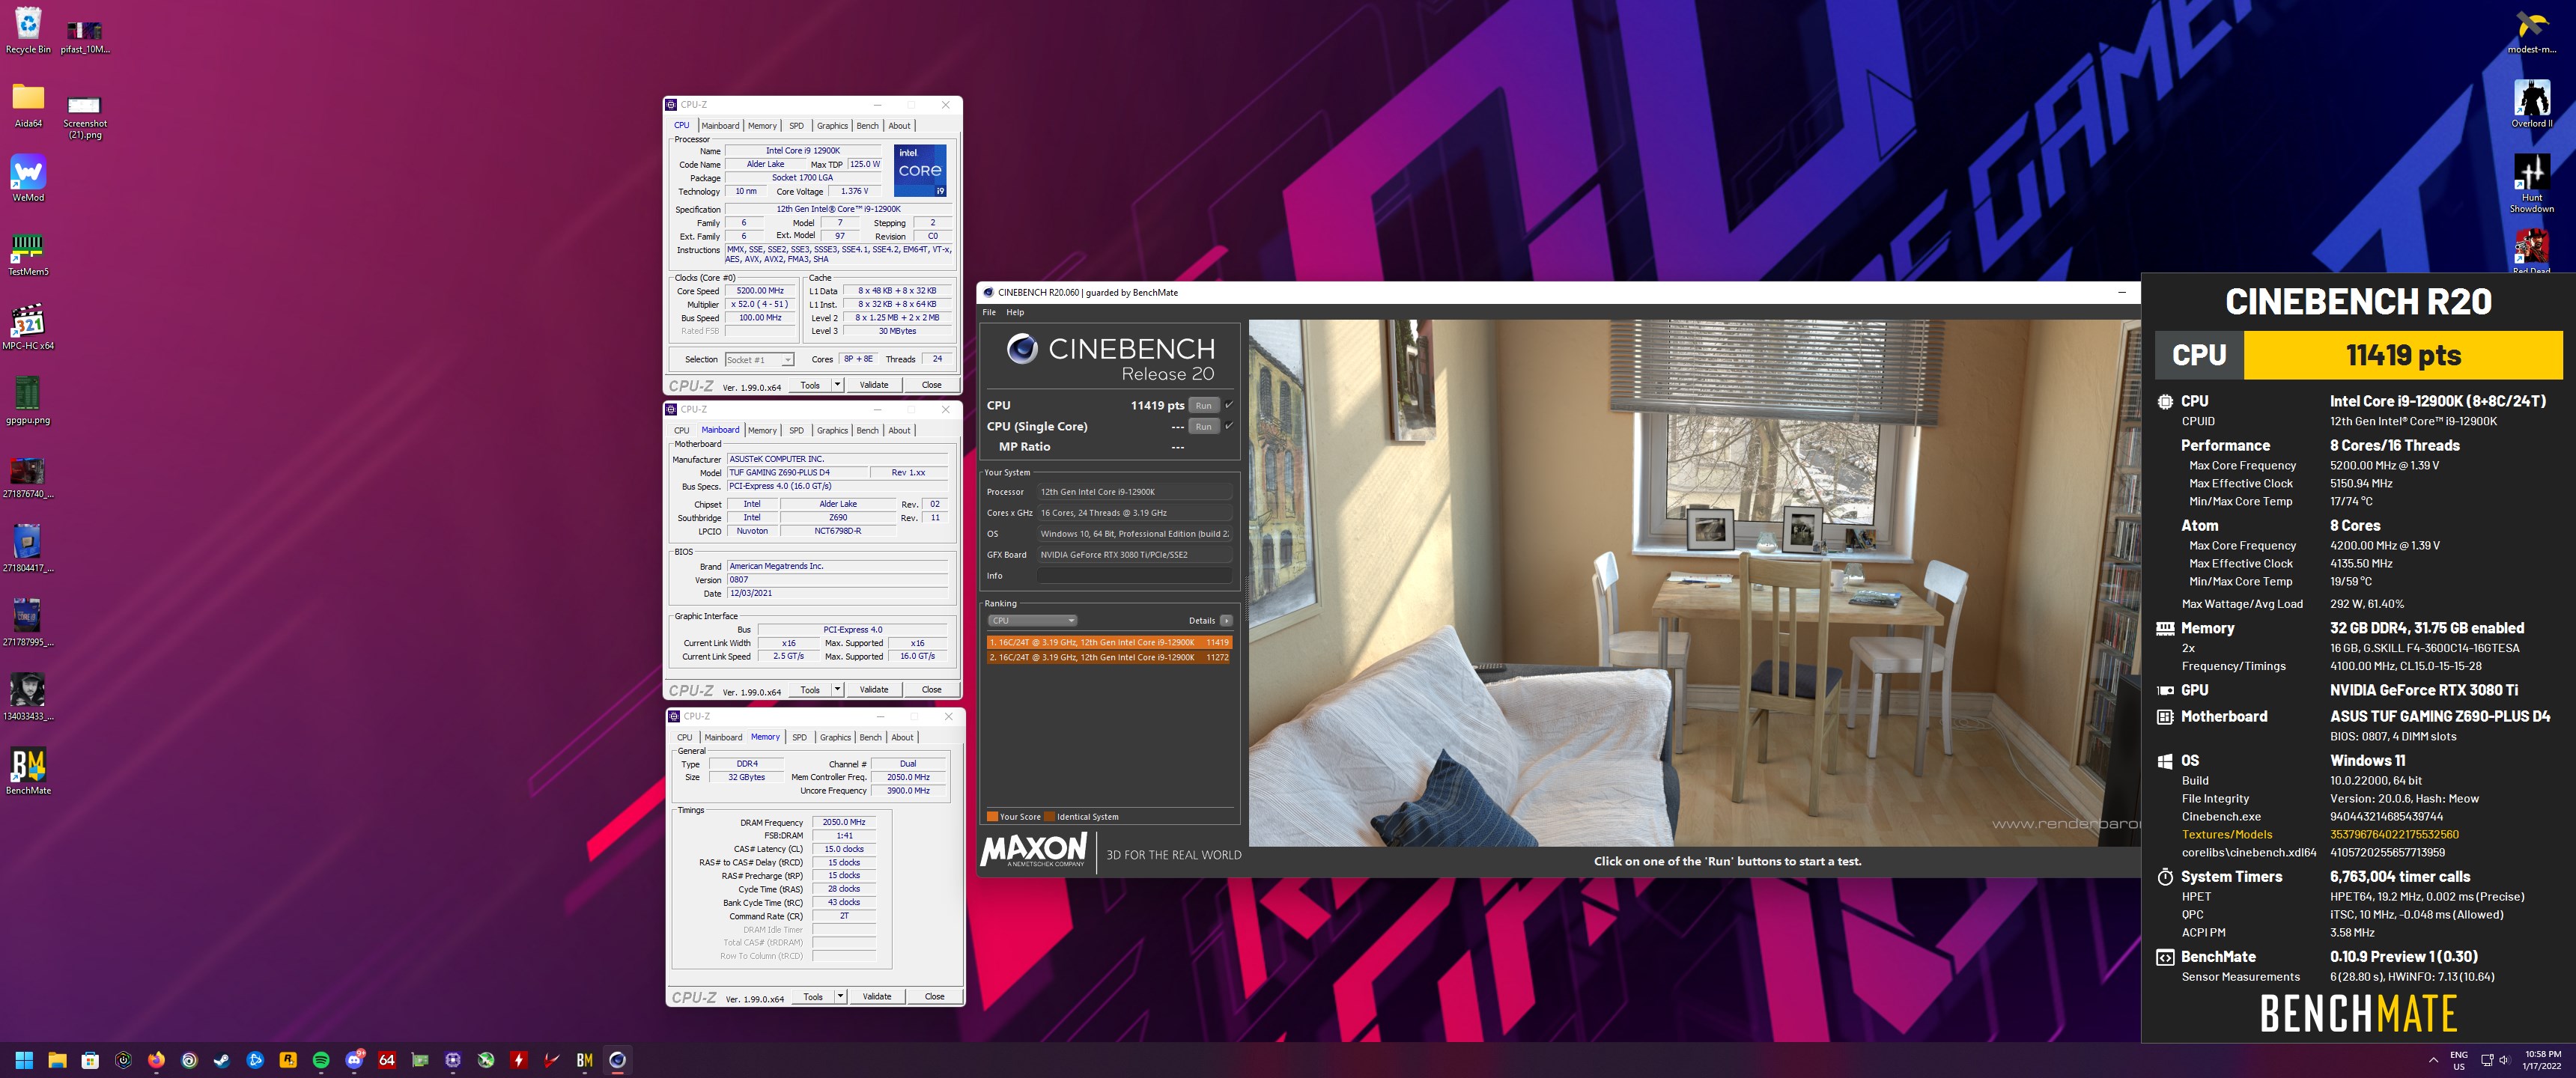This screenshot has width=2576, height=1078.
Task: Open File Explorer from taskbar
Action: (57, 1060)
